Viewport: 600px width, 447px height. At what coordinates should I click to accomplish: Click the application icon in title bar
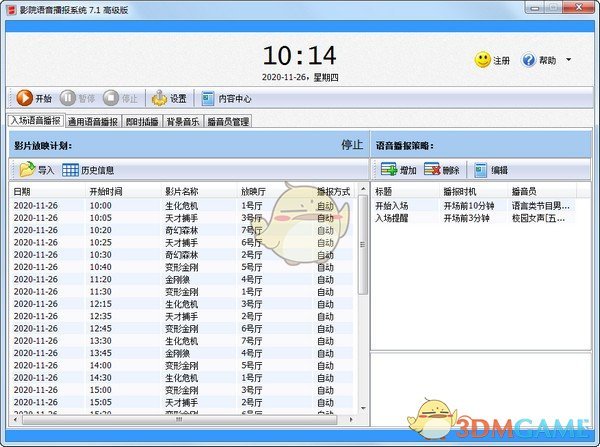pos(11,10)
